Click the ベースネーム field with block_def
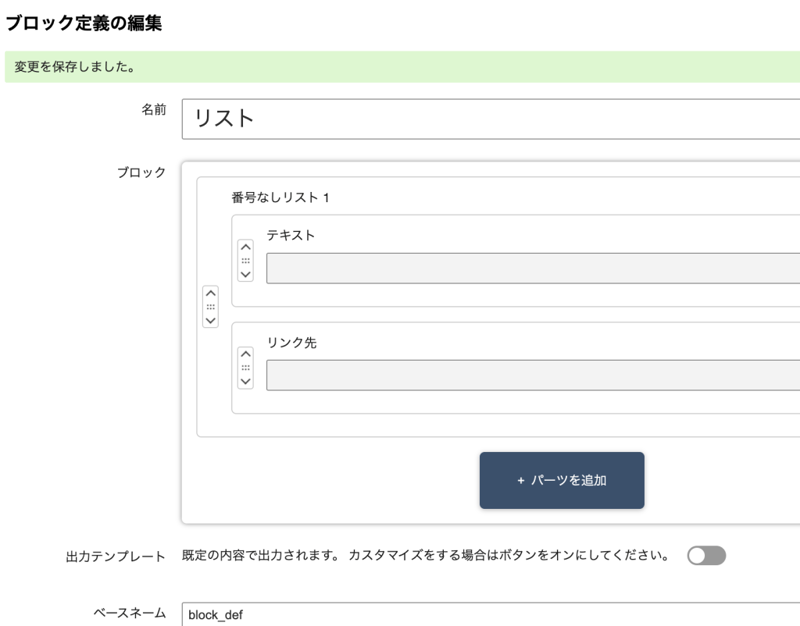The width and height of the screenshot is (800, 626). tap(490, 614)
